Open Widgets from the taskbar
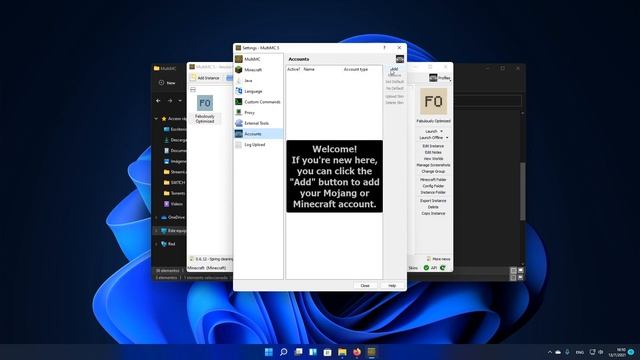This screenshot has height=360, width=640. 313,352
